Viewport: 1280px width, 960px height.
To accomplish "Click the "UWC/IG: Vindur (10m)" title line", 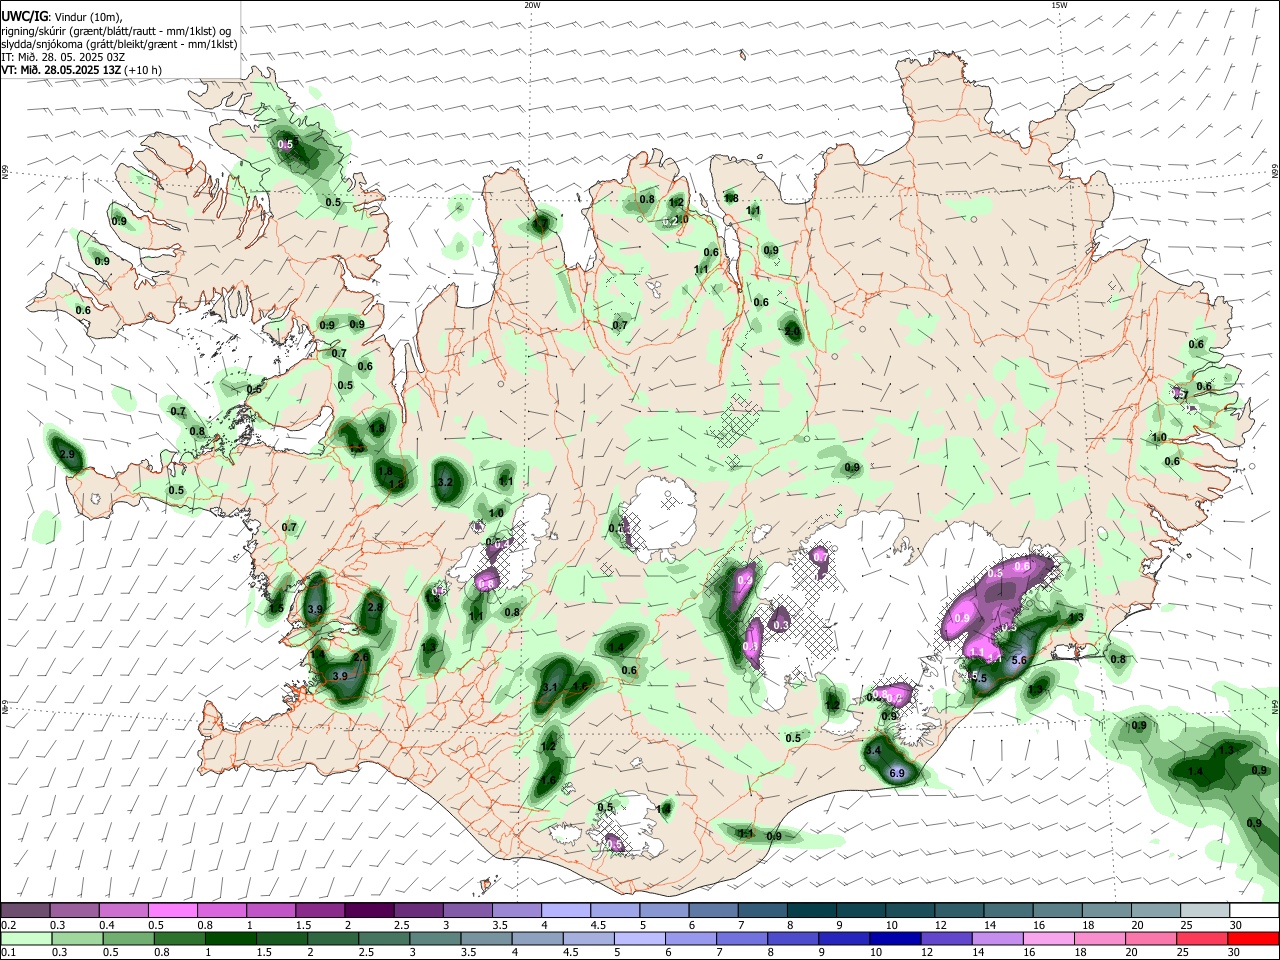I will click(x=61, y=16).
